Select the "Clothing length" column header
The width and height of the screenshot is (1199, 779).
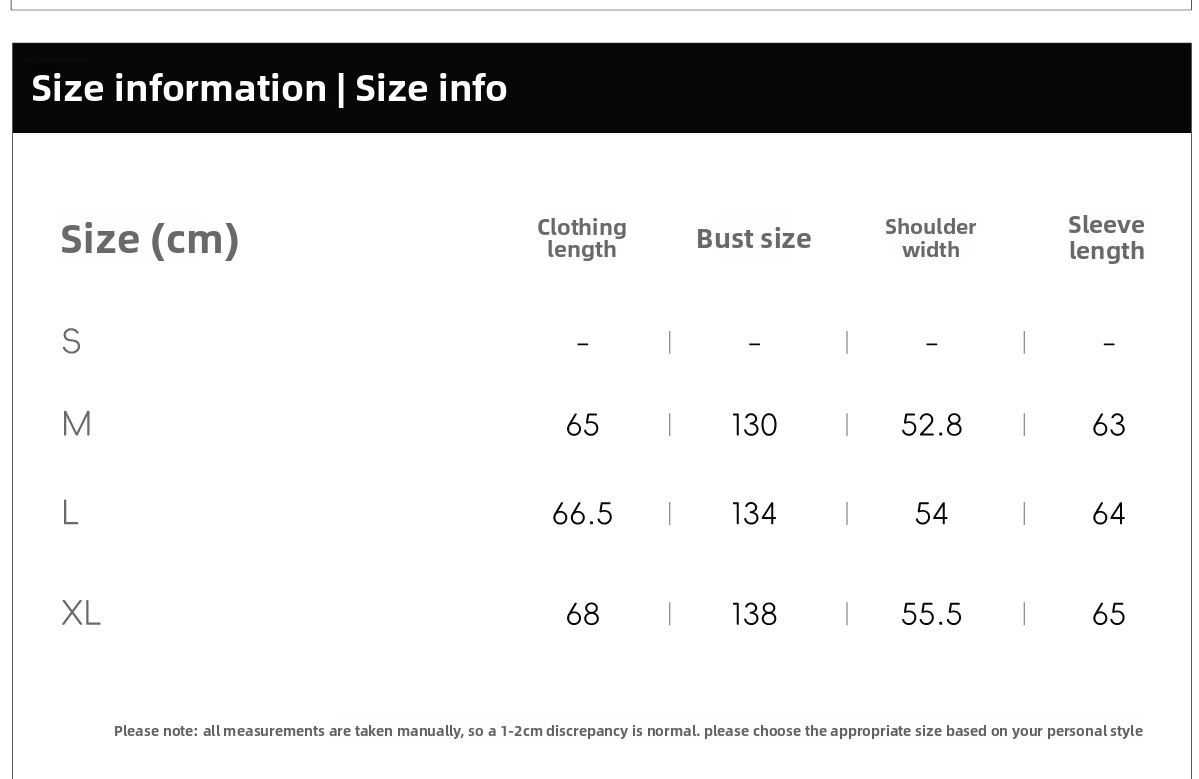(x=582, y=239)
